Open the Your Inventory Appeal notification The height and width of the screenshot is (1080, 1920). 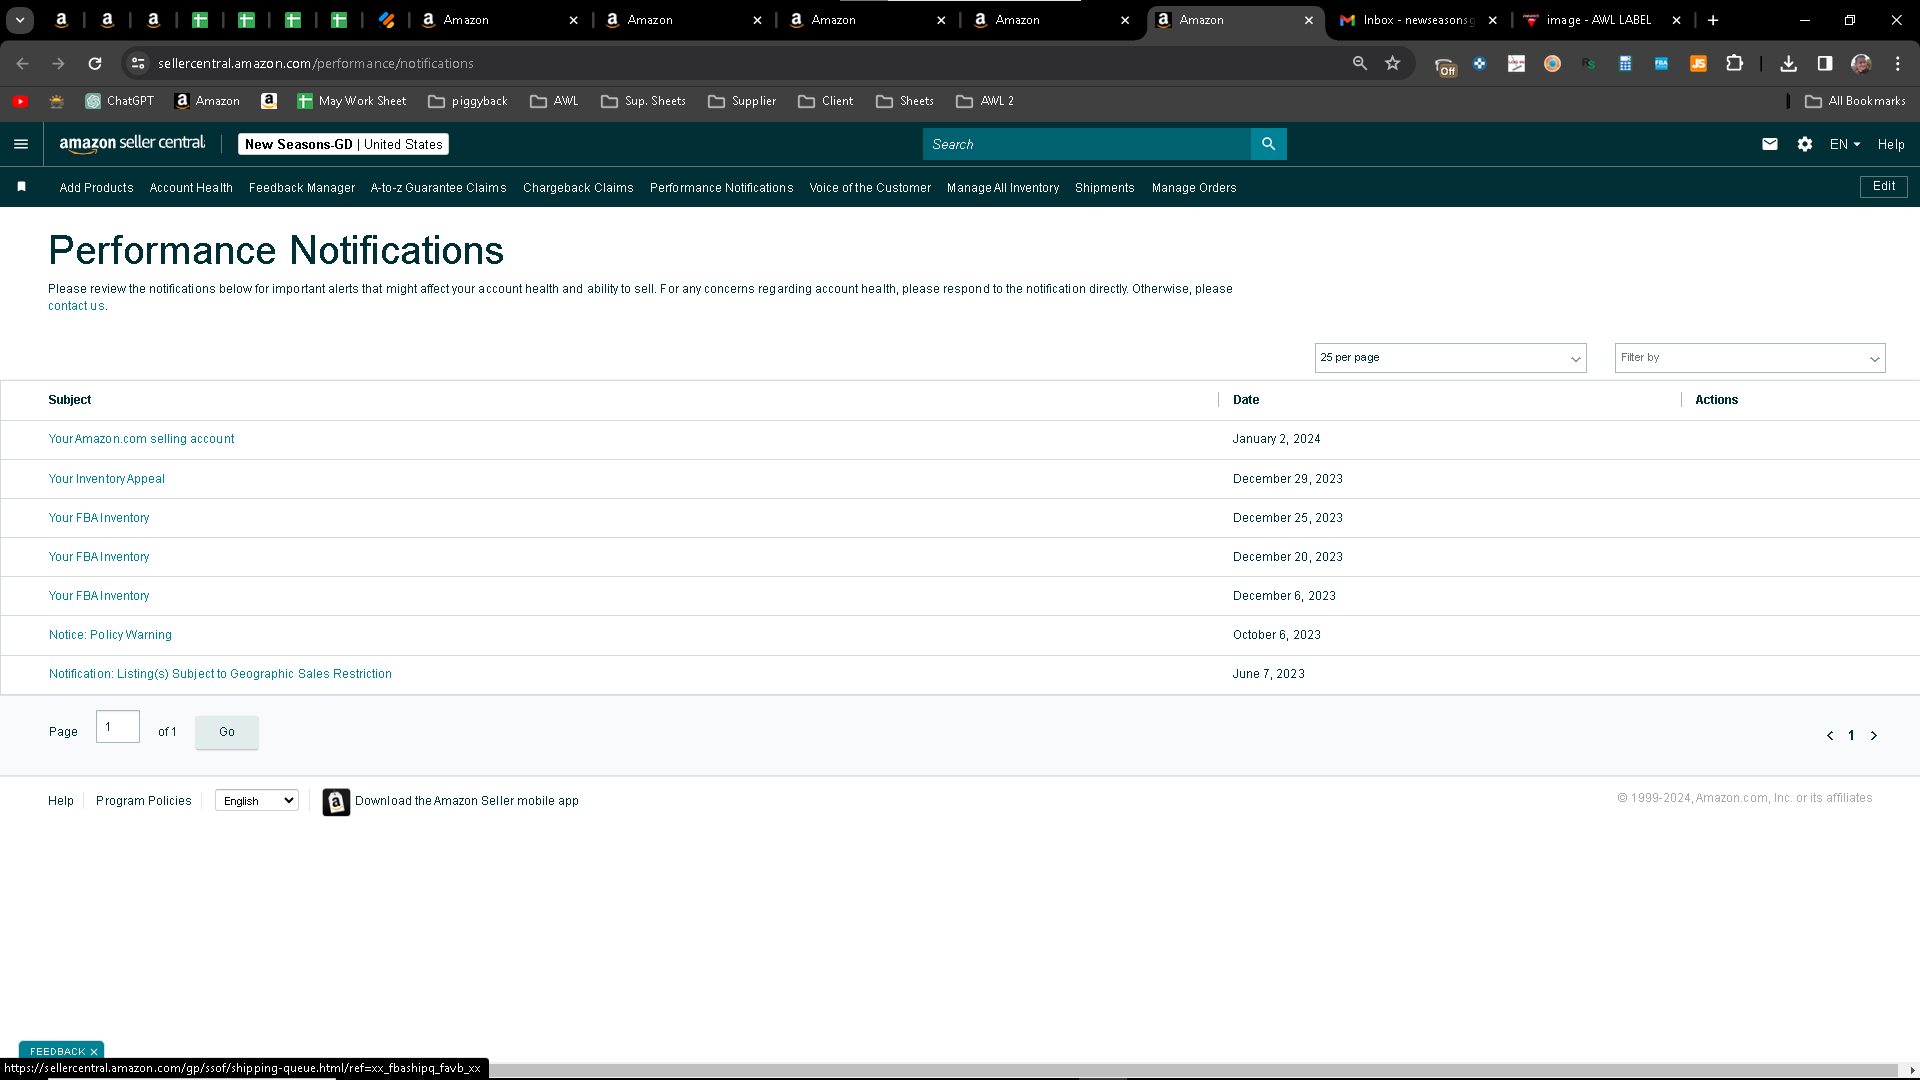click(x=107, y=479)
